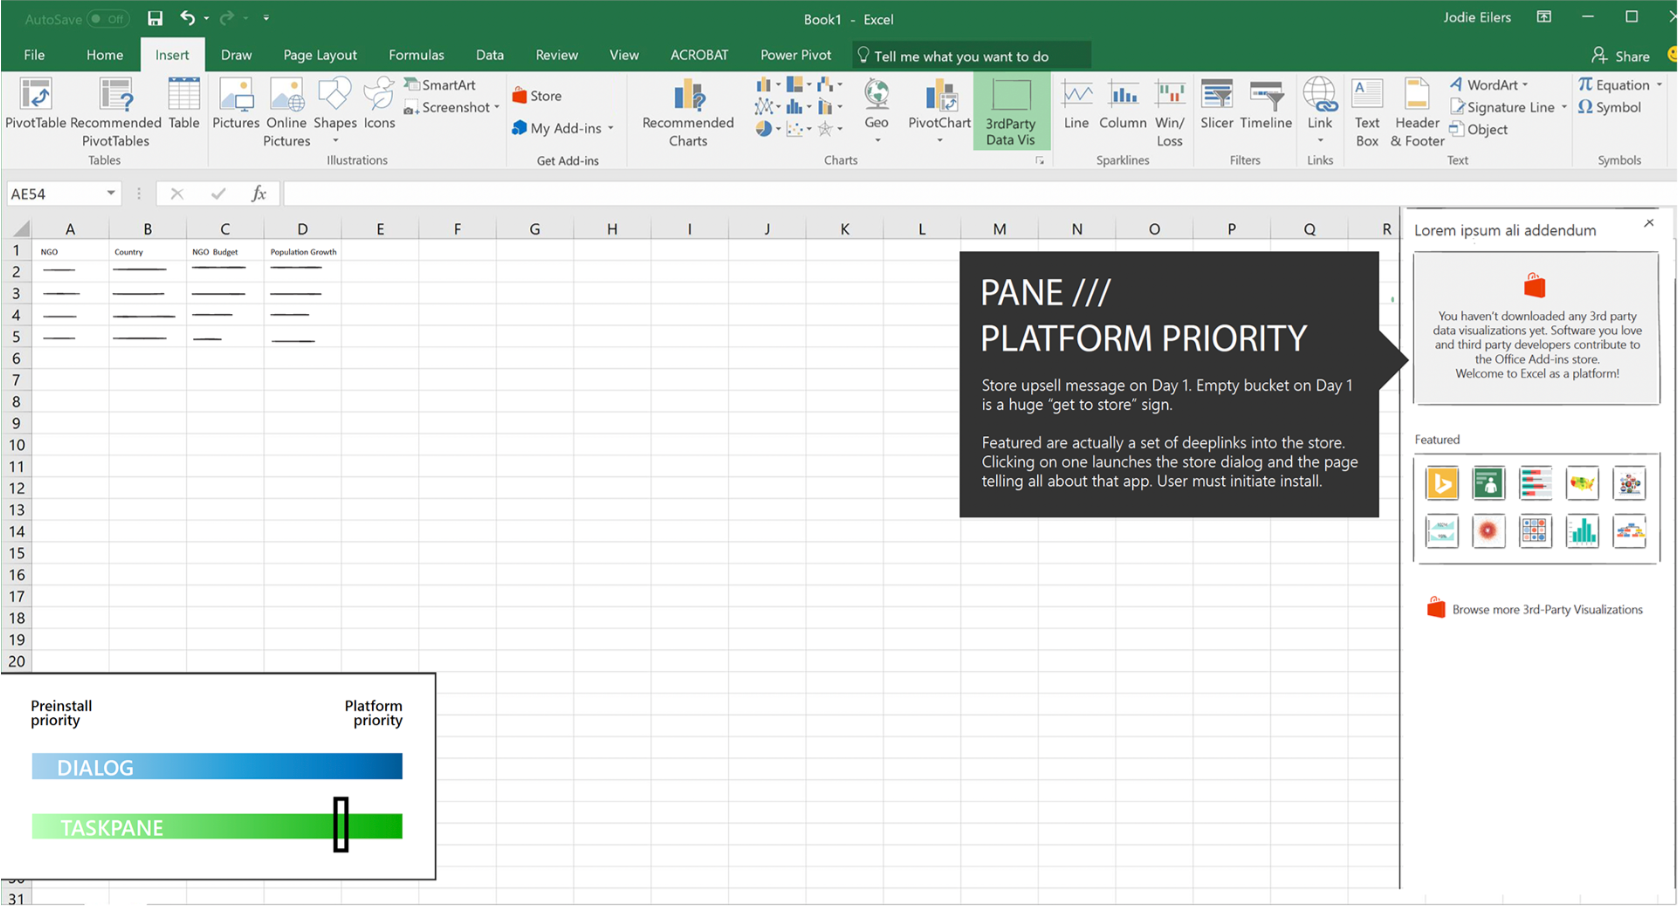Viewport: 1678px width, 908px height.
Task: Select column D header
Action: pos(302,229)
